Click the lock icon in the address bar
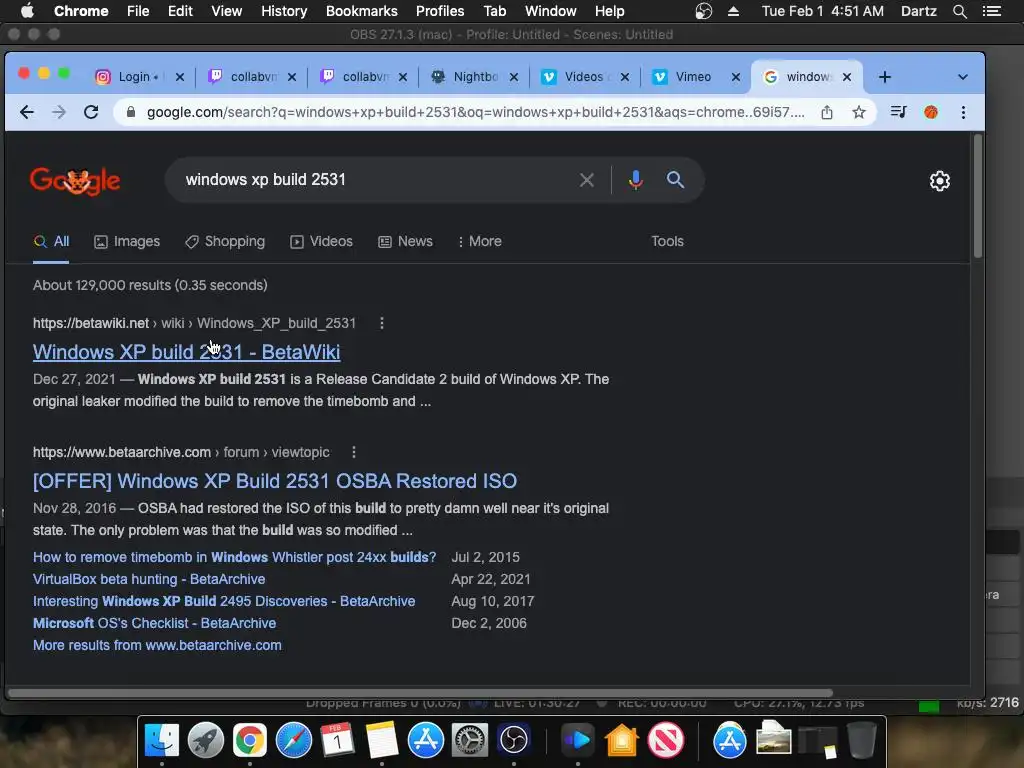The height and width of the screenshot is (768, 1024). [x=131, y=112]
